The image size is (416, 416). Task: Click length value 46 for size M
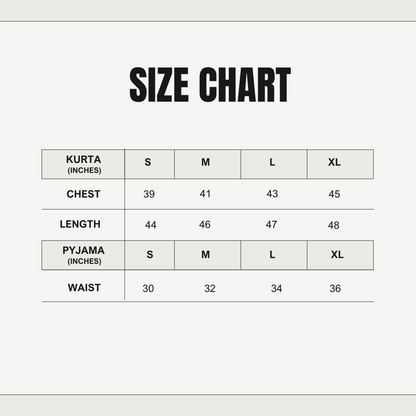coord(205,225)
